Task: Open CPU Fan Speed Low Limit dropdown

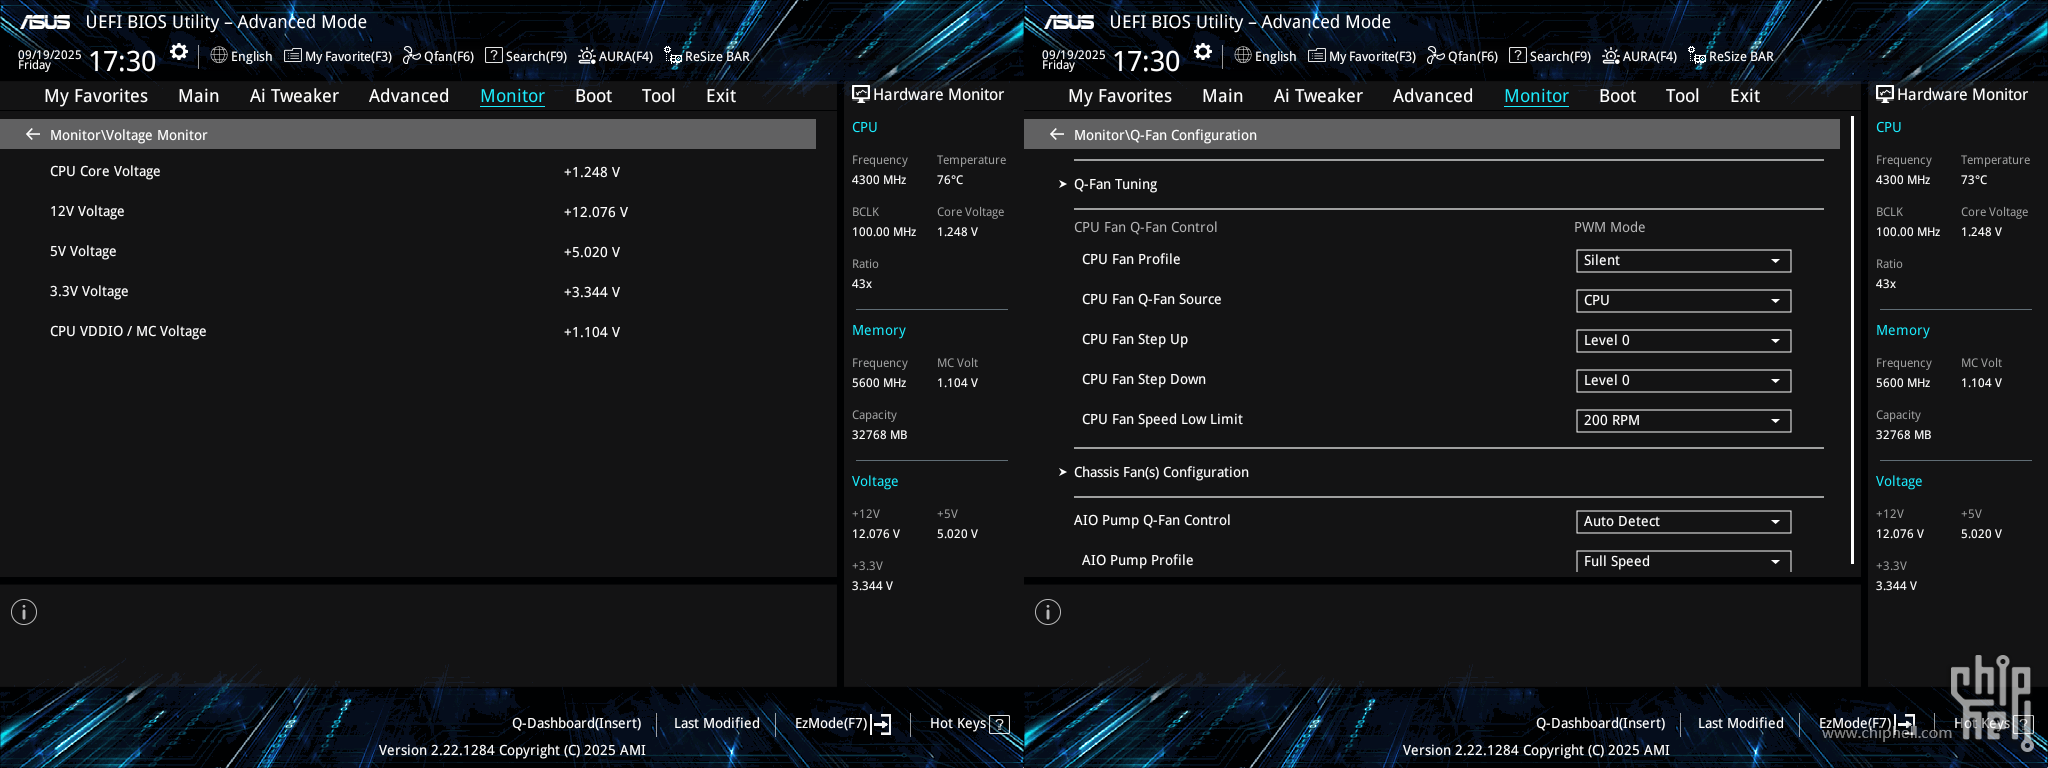Action: click(1683, 420)
